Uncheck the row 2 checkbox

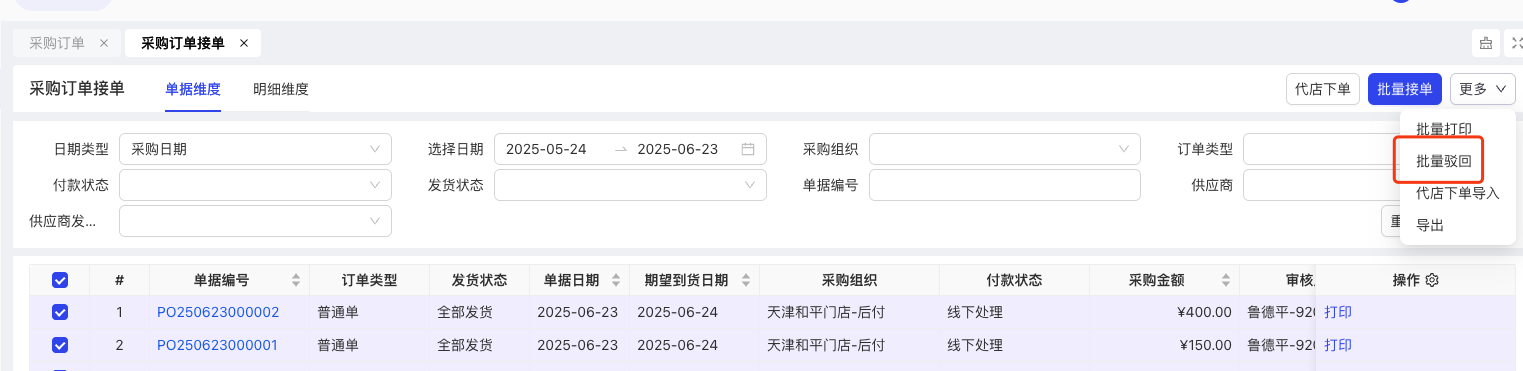pos(60,345)
